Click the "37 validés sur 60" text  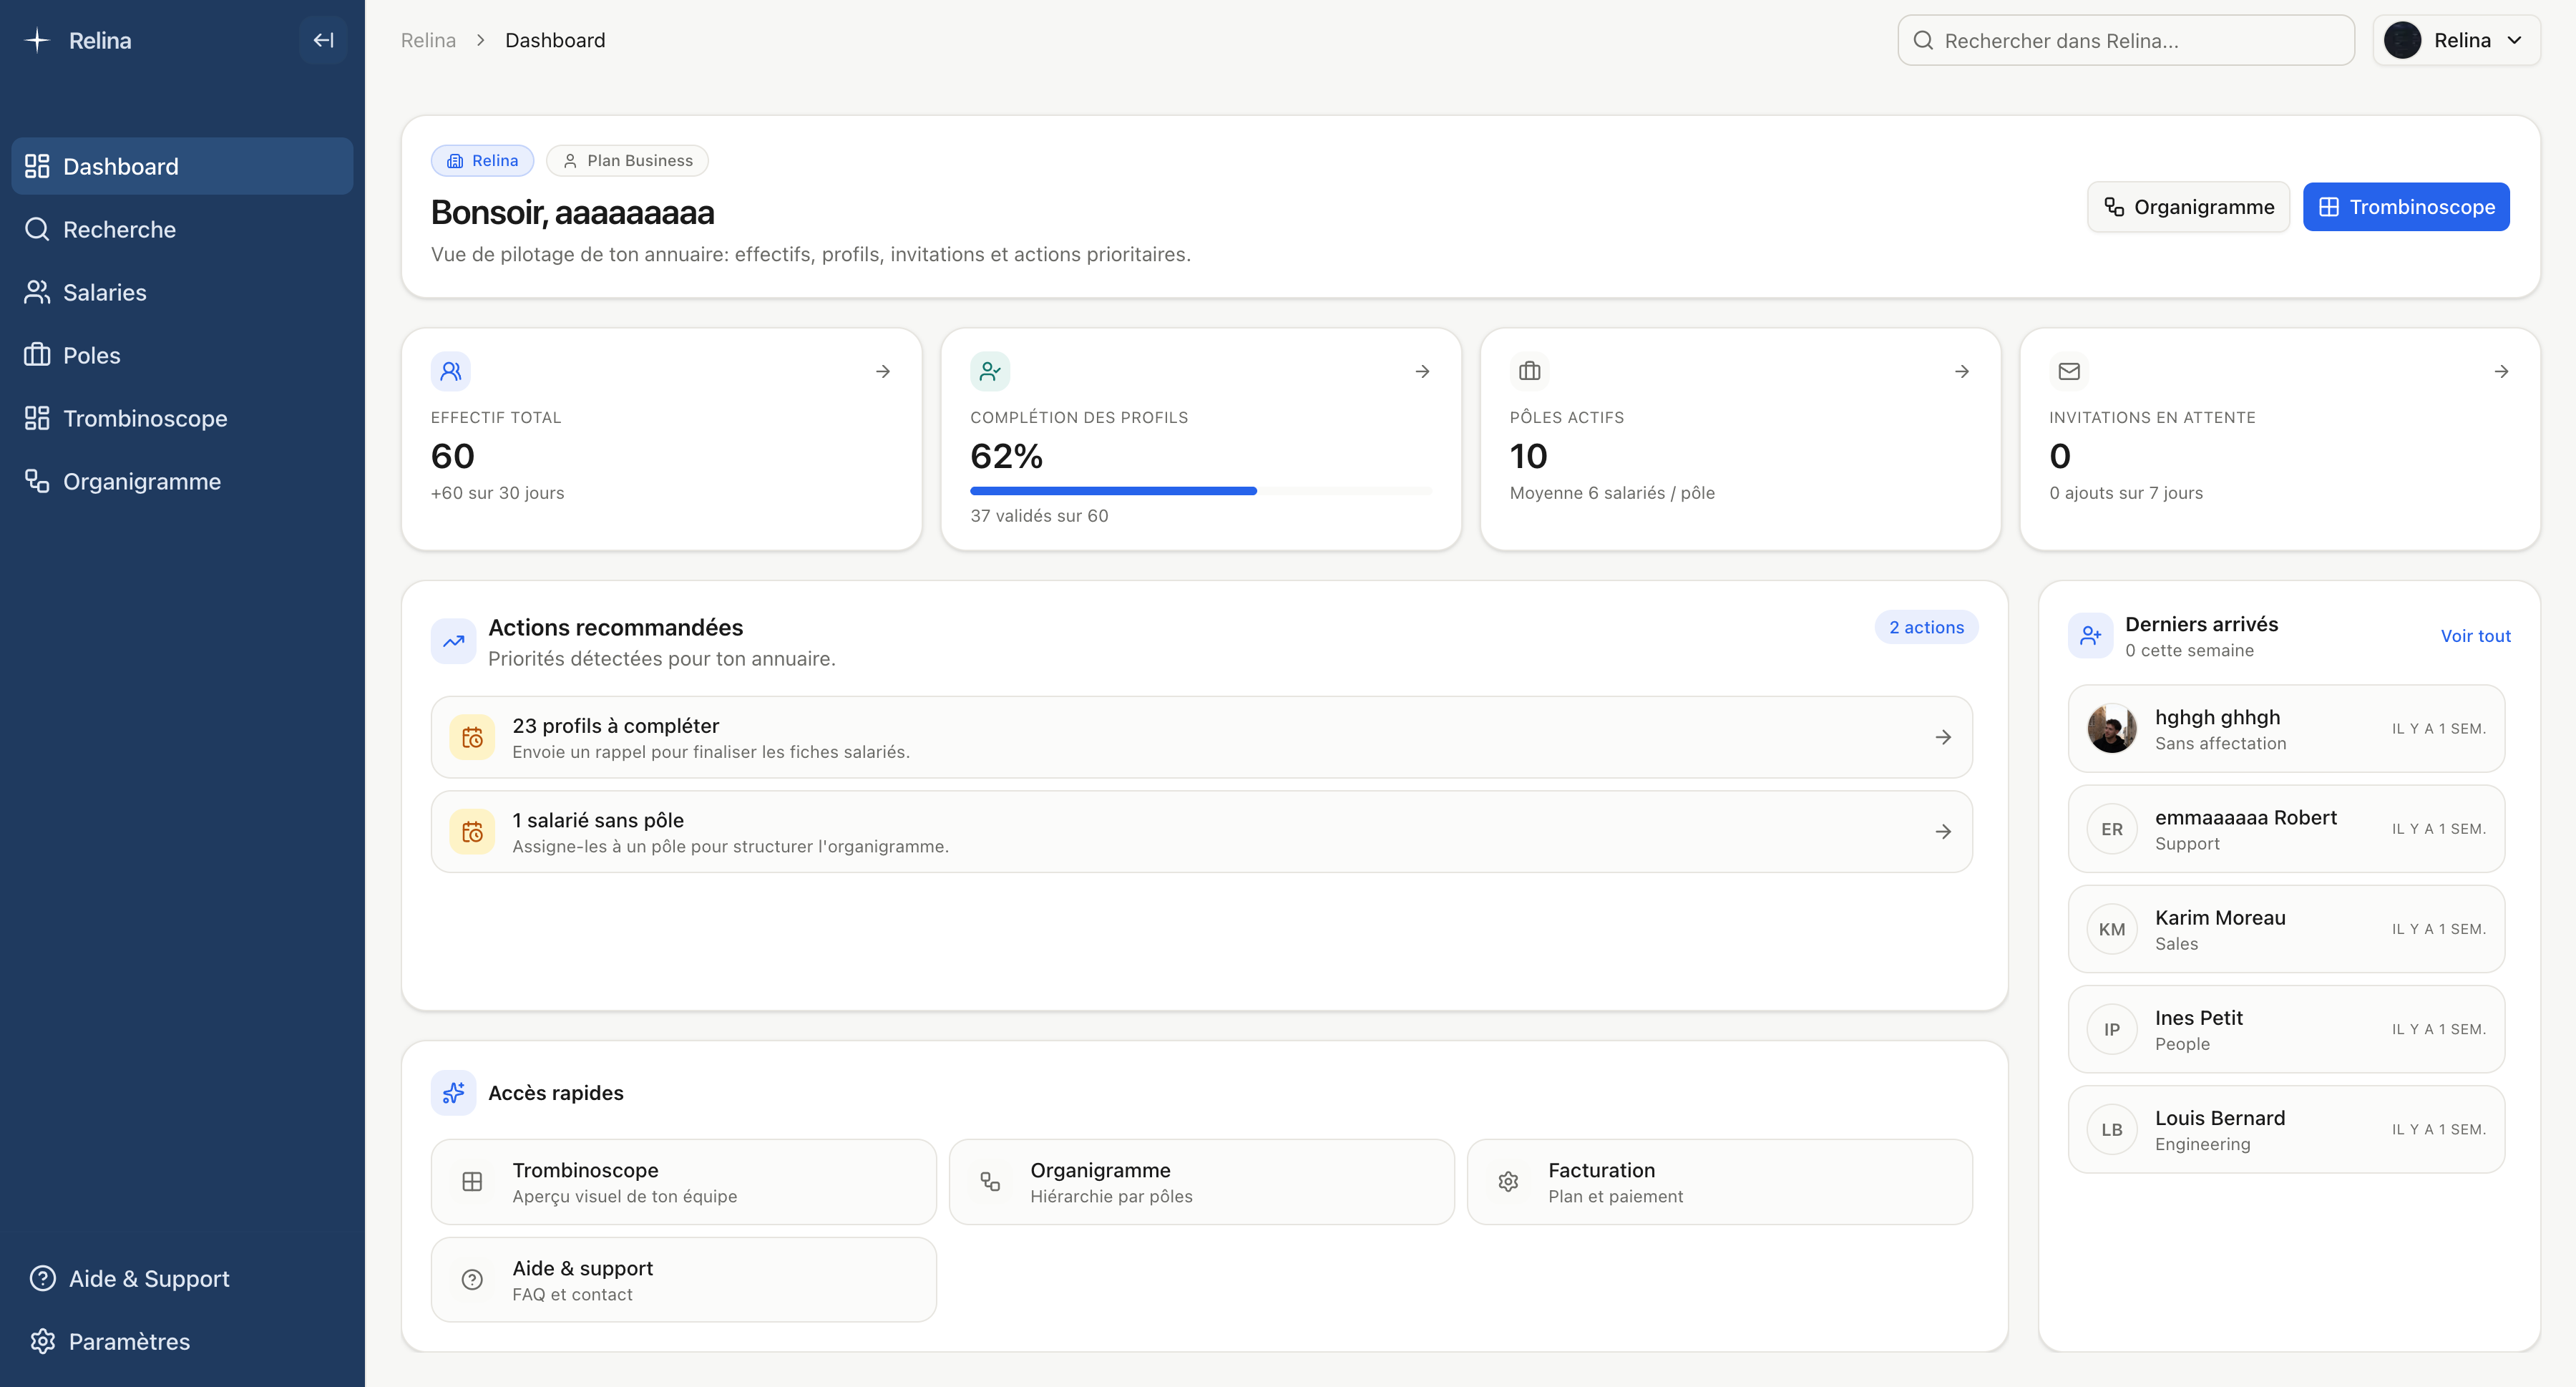(x=1039, y=516)
